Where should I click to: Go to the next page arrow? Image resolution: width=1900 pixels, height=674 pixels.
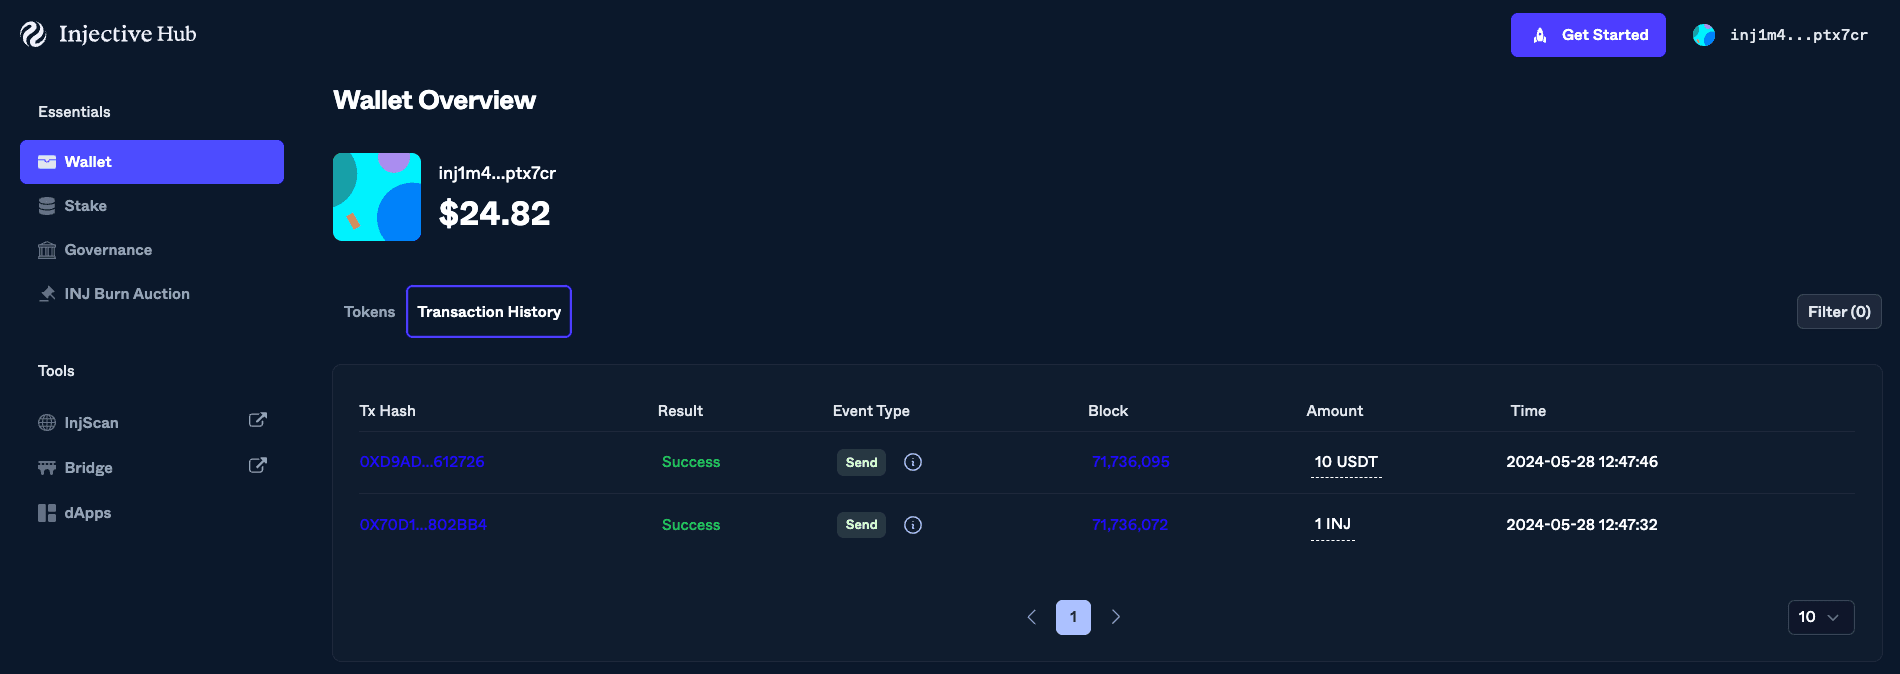click(x=1116, y=617)
